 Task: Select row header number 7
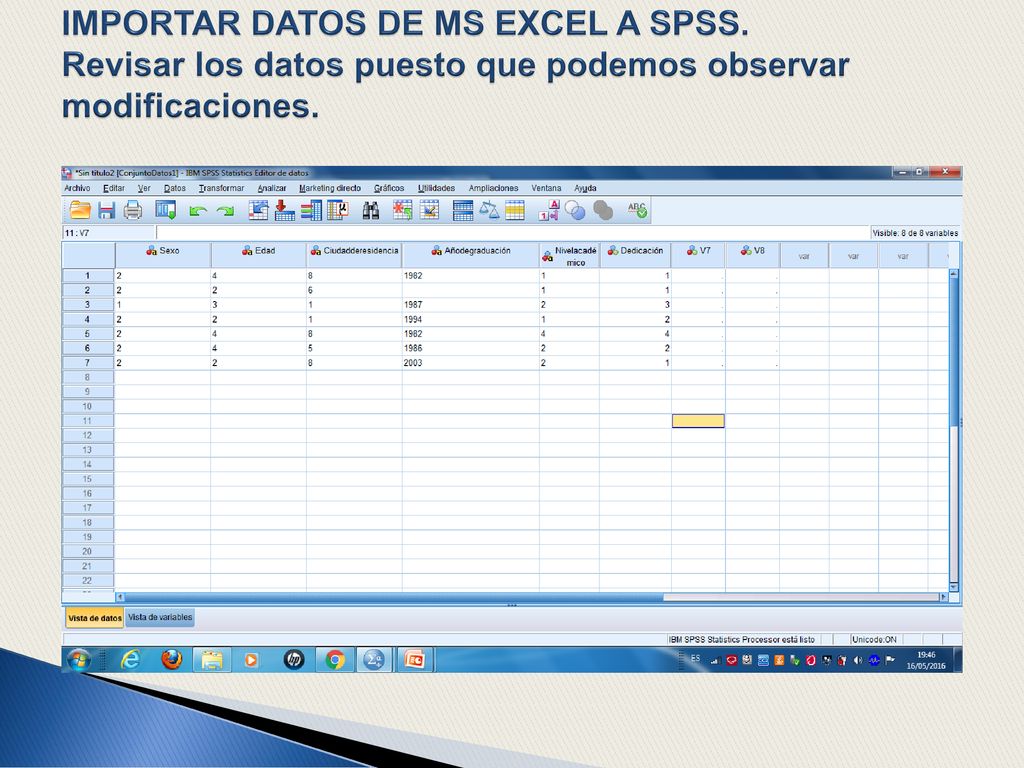(x=88, y=363)
